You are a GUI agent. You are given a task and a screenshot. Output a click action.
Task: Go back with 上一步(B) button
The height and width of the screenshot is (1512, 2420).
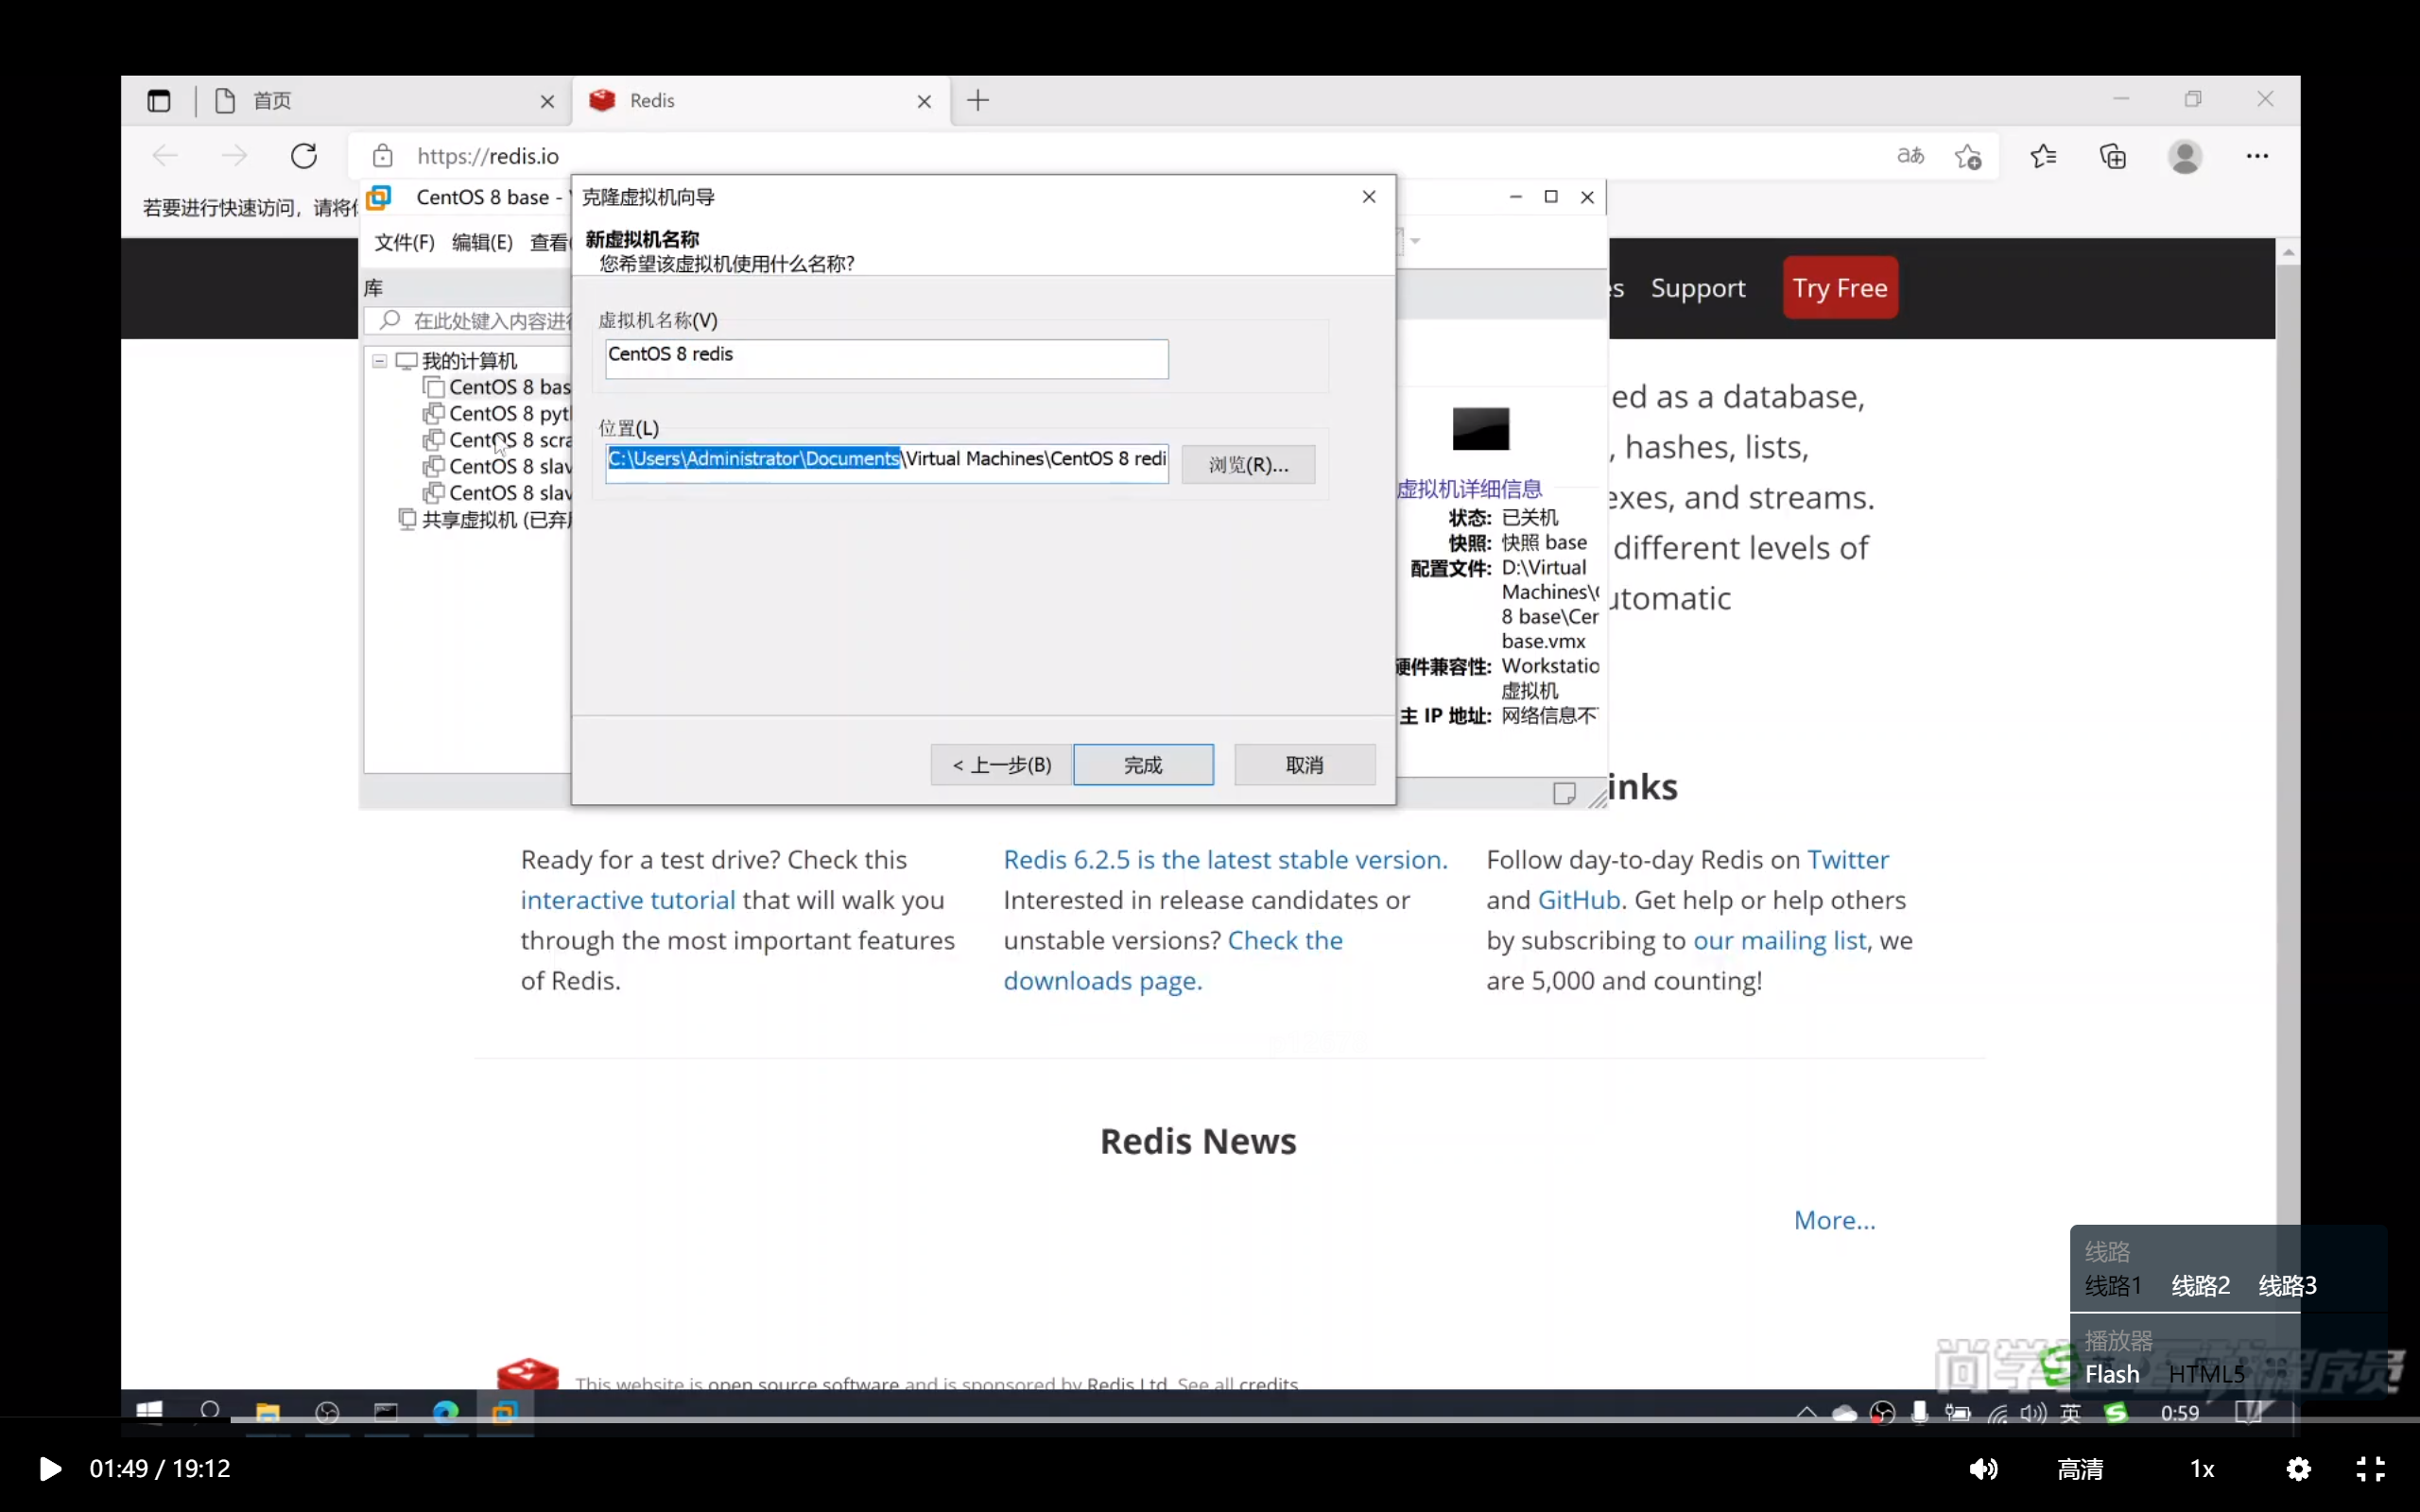(x=1001, y=765)
